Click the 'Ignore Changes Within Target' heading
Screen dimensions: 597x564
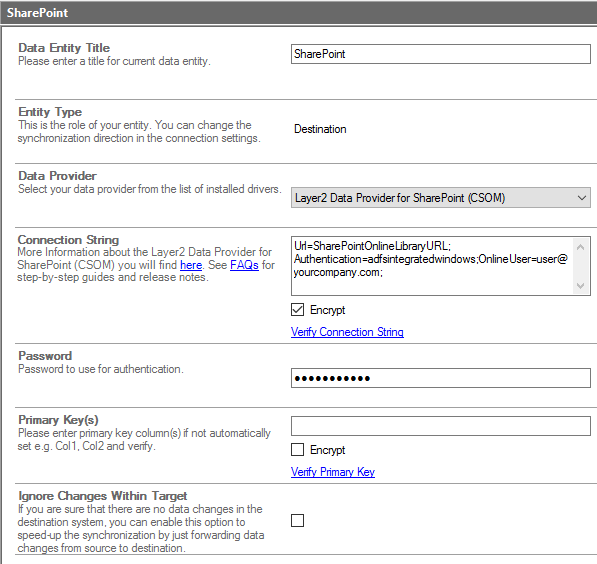(103, 496)
